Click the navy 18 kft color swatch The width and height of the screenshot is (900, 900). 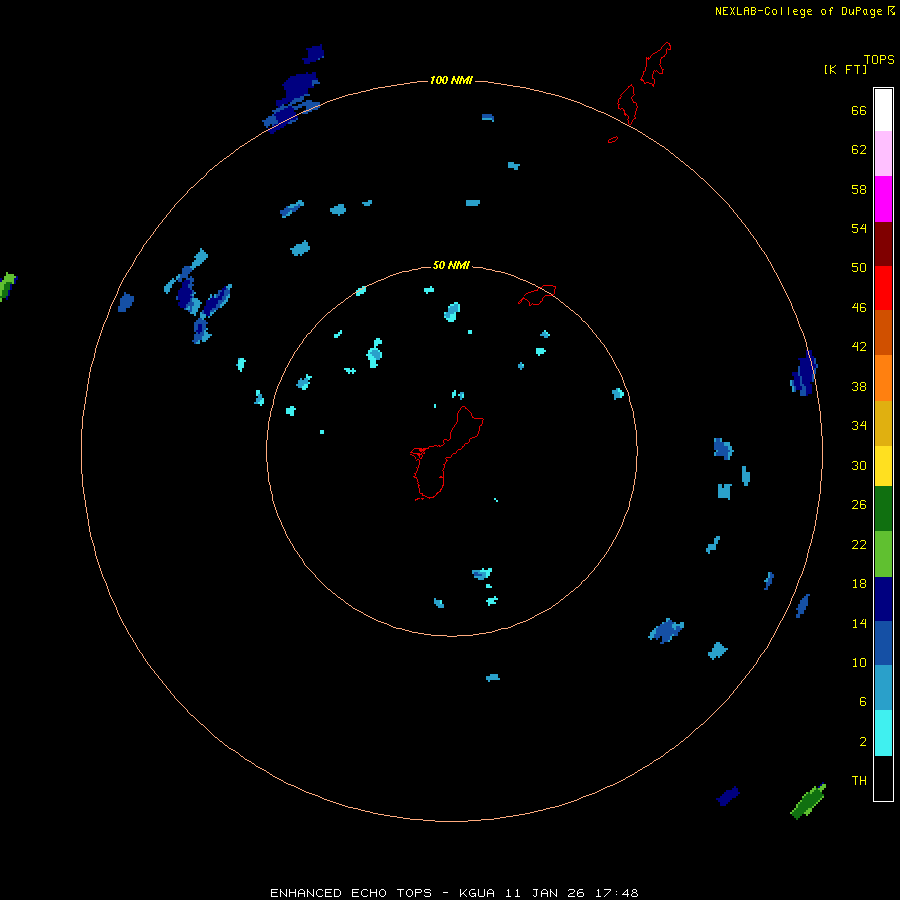coord(883,599)
